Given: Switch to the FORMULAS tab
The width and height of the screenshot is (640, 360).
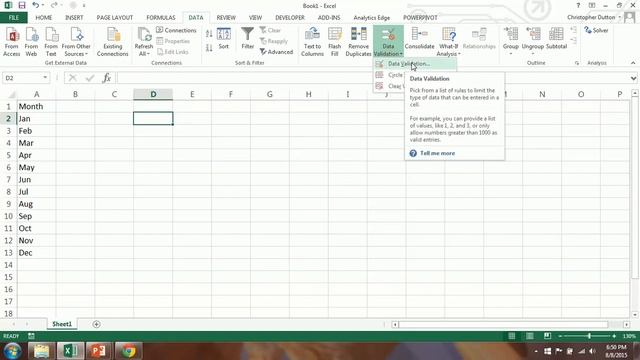Looking at the screenshot, I should (x=161, y=18).
